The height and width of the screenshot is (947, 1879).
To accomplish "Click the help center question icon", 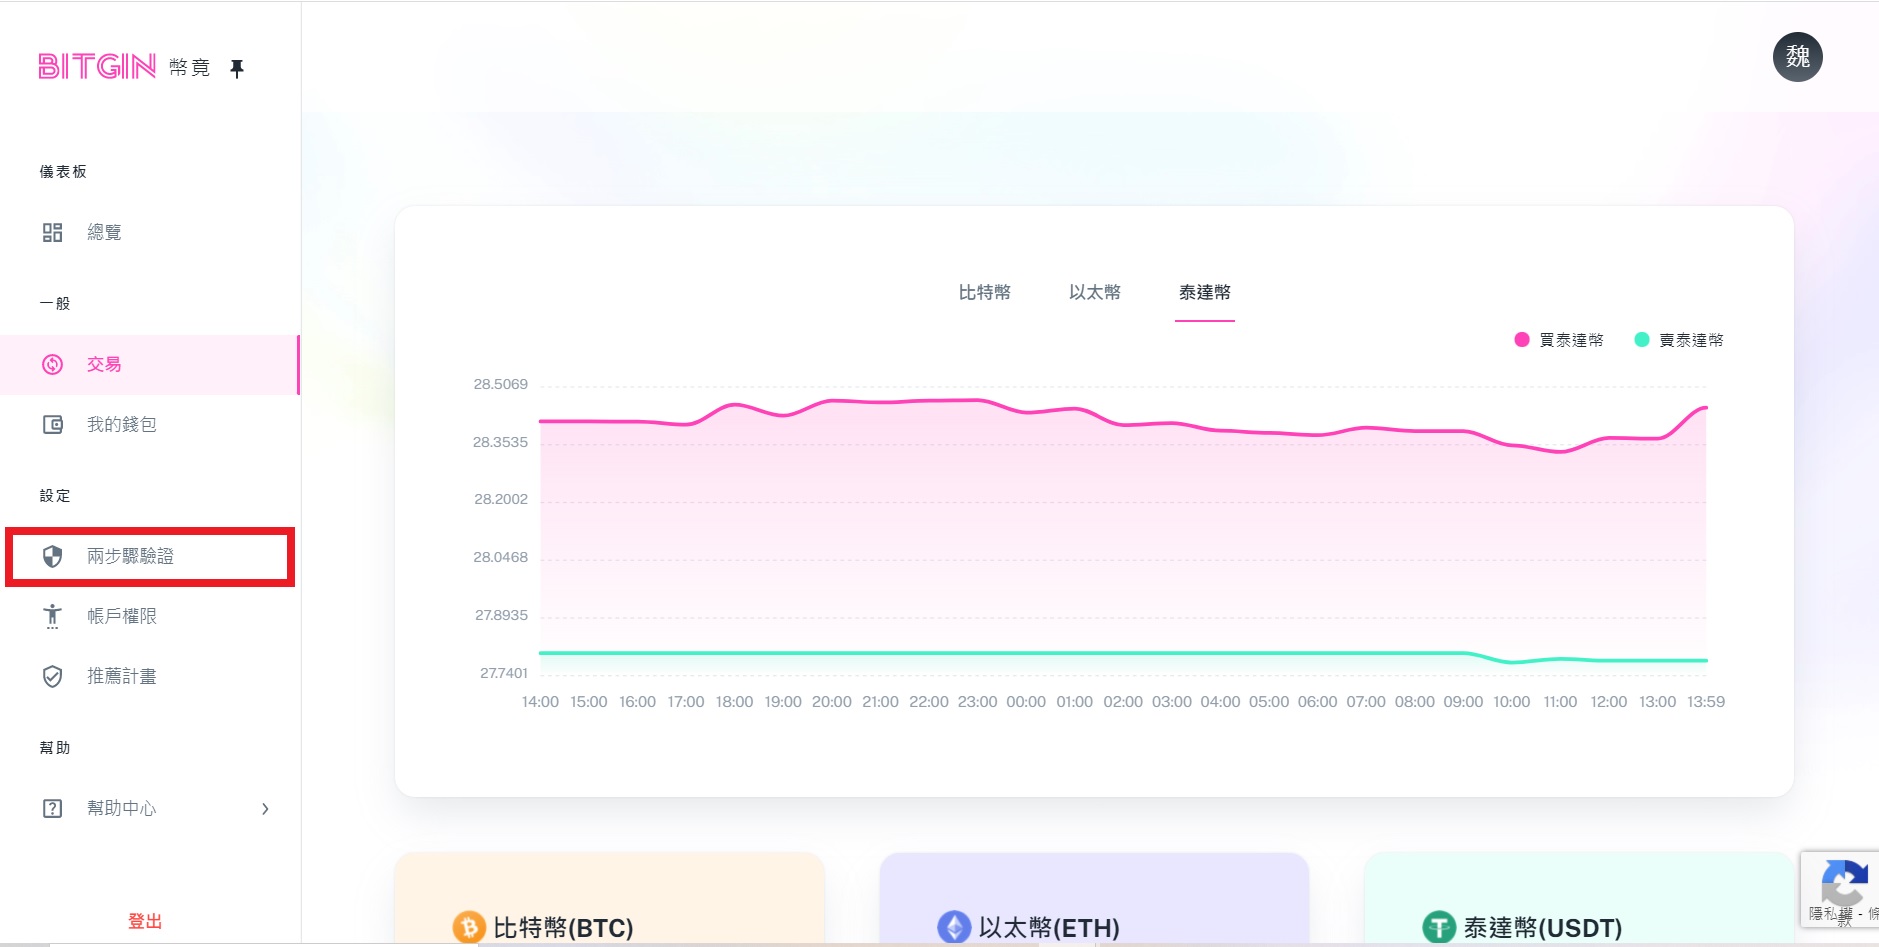I will (x=53, y=808).
